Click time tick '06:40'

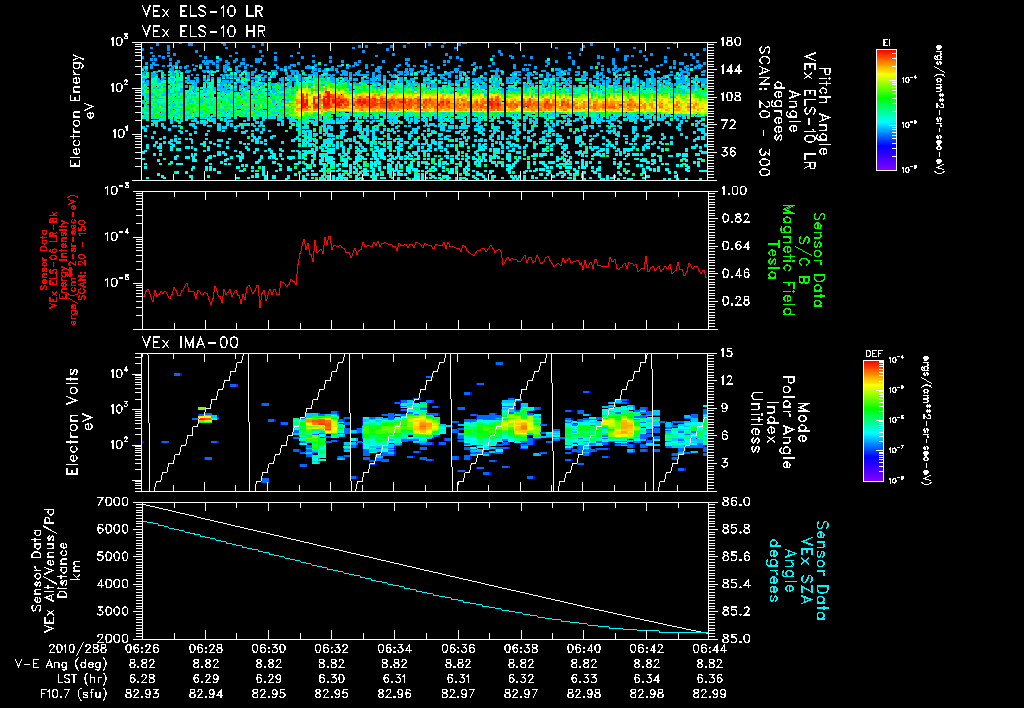[x=583, y=649]
